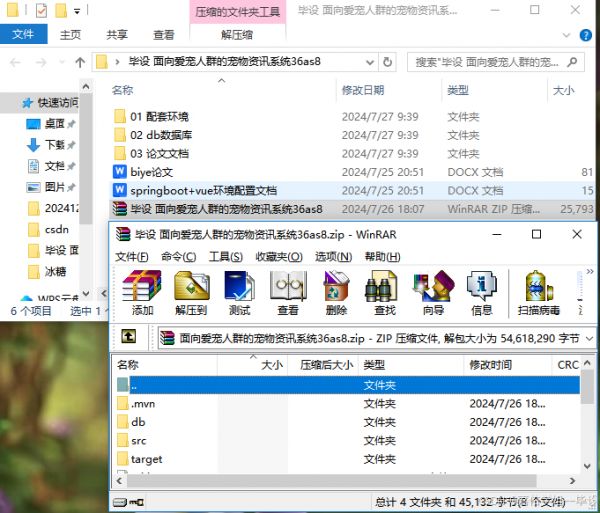Screen dimensions: 600x513
Task: Open the Extract (解压缩) ribbon tab
Action: pos(237,35)
